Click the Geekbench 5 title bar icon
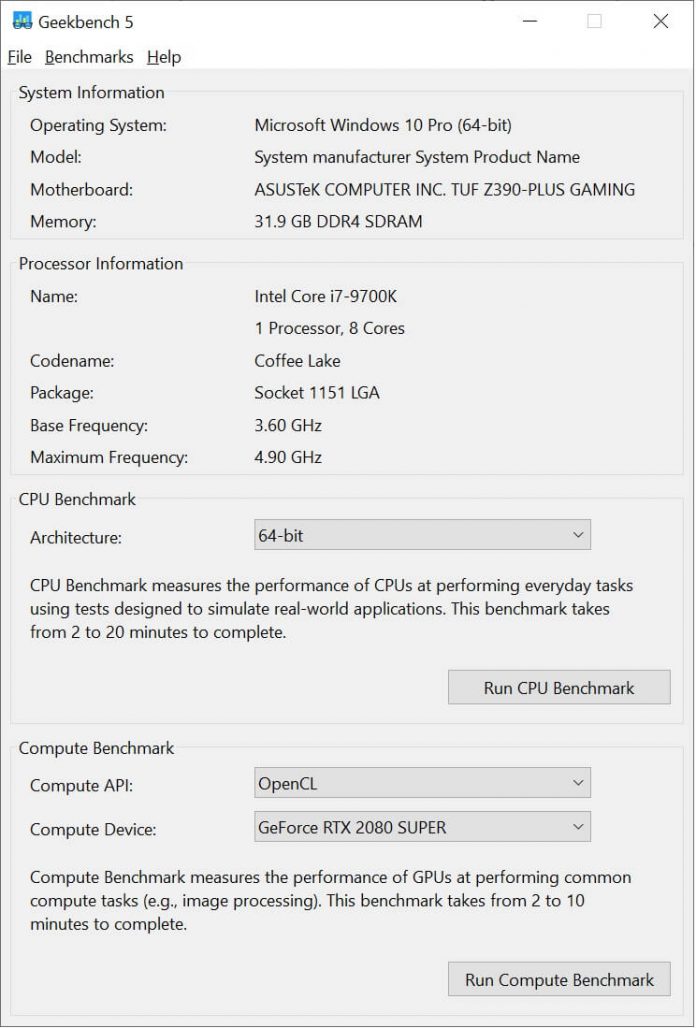Viewport: 696px width, 1028px height. 21,20
